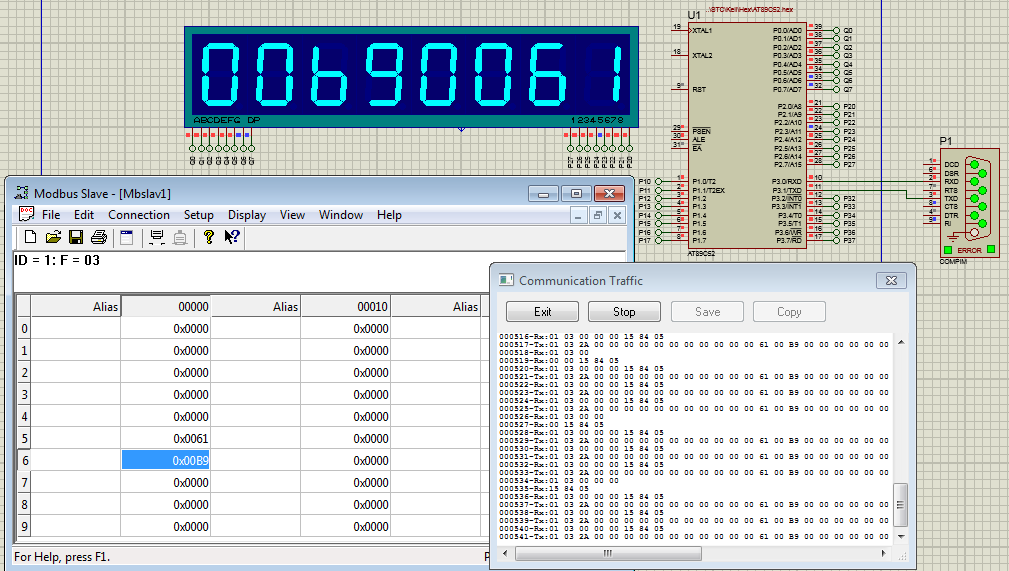Click the yellow question mark About icon
The width and height of the screenshot is (1009, 571).
pos(208,237)
